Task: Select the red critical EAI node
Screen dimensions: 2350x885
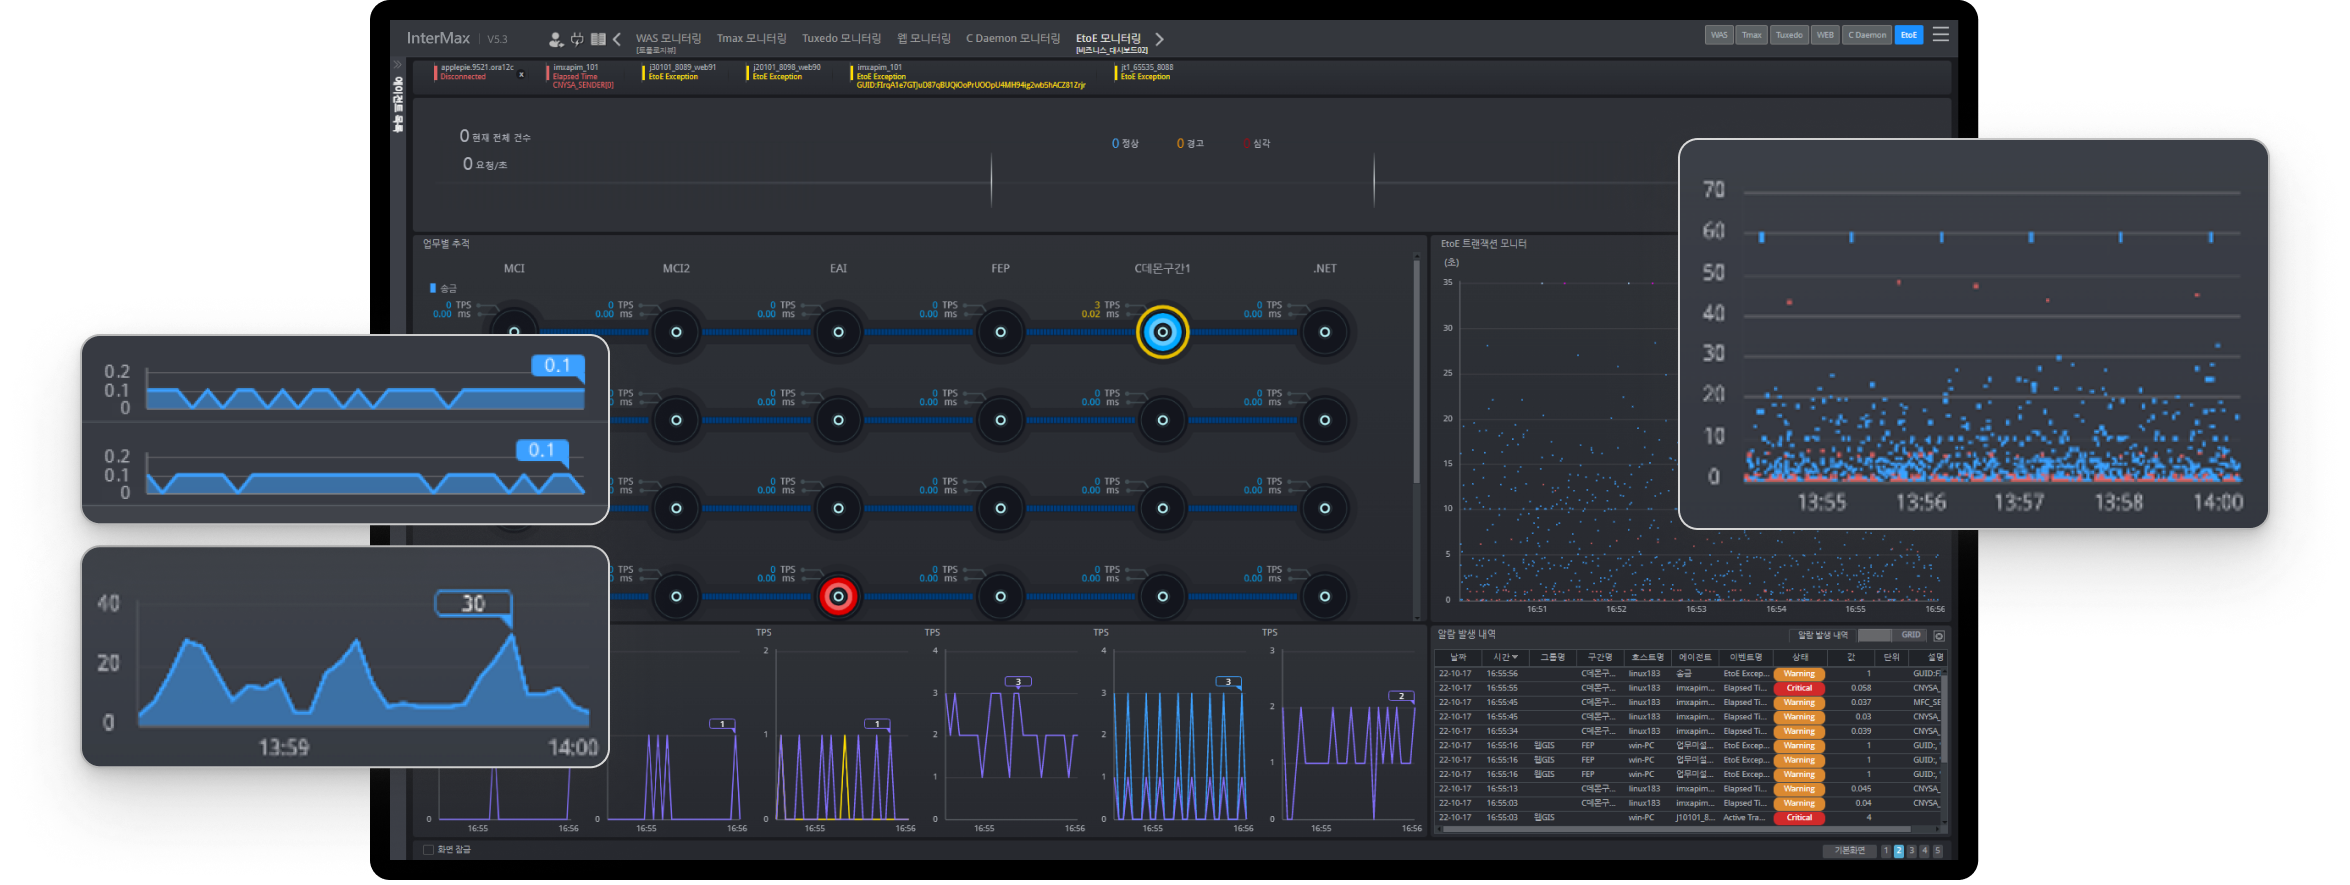Action: [838, 597]
